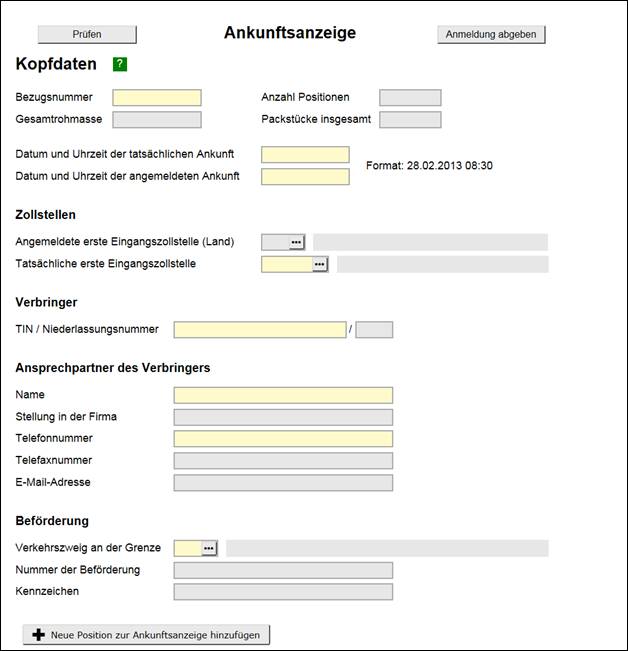Open lookup for Angemeldete erste Eingangszollstelle (Land)
Viewport: 628px width, 651px height.
coord(296,242)
